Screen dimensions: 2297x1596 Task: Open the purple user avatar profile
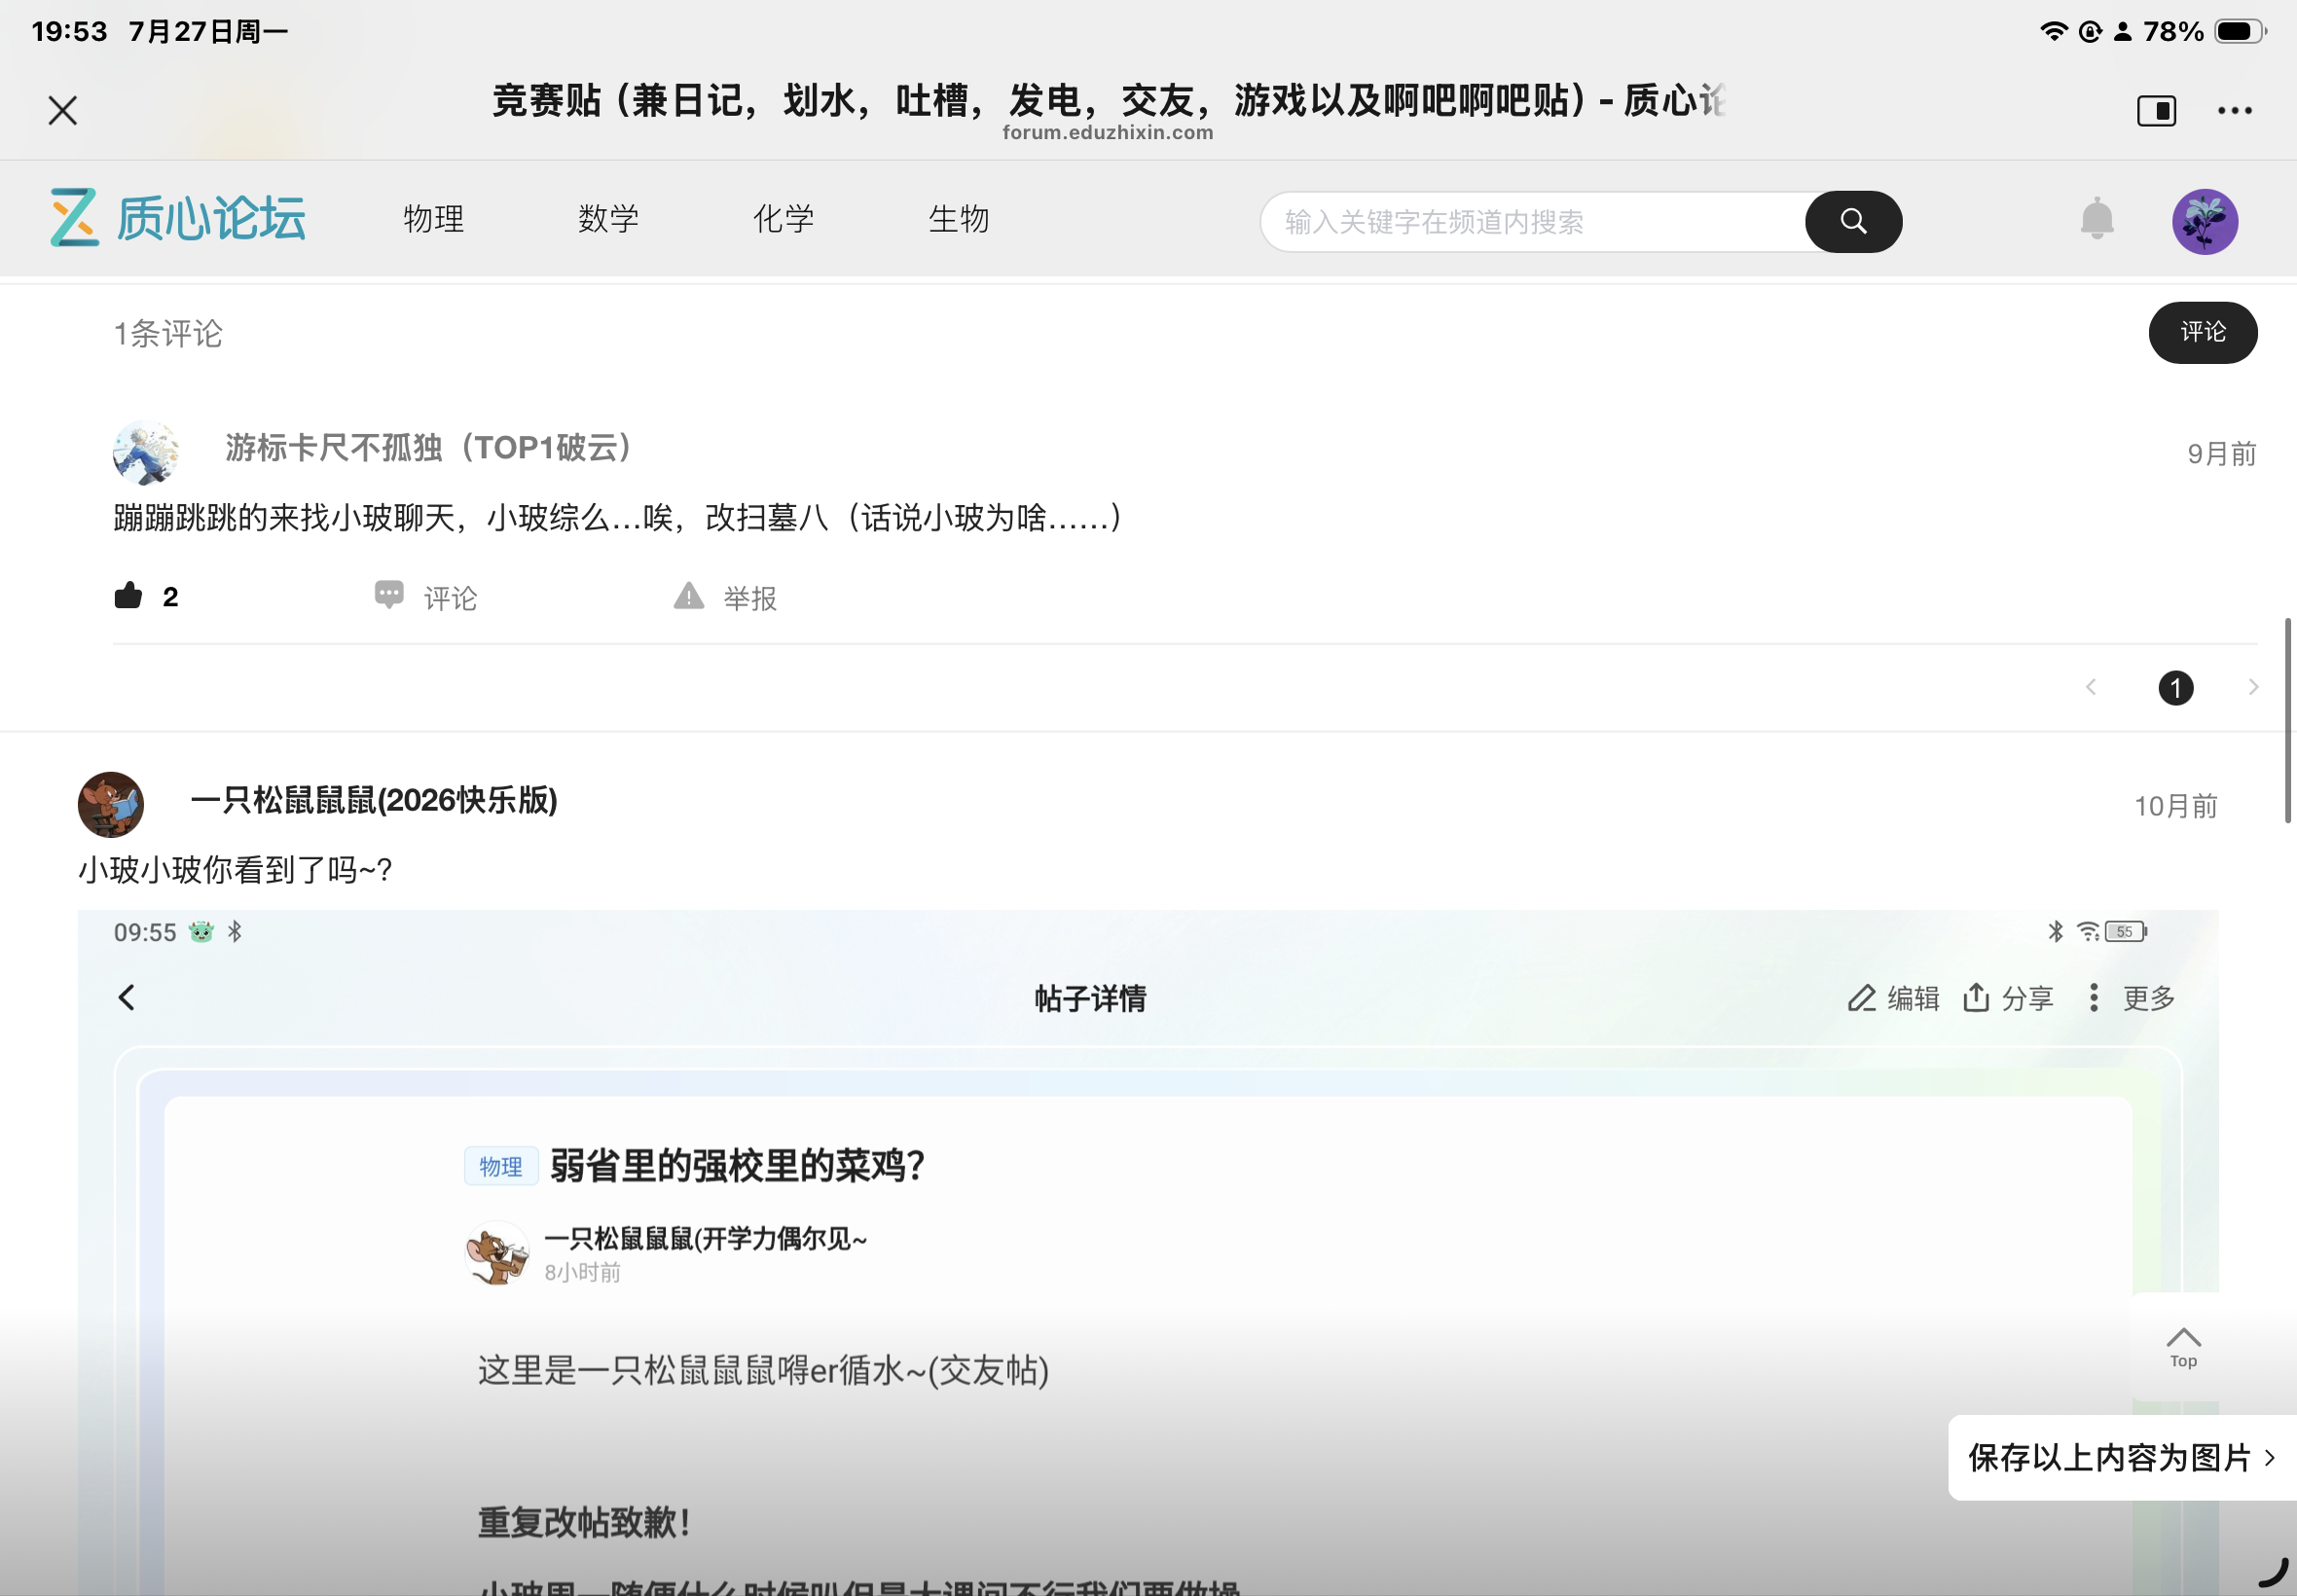2204,221
